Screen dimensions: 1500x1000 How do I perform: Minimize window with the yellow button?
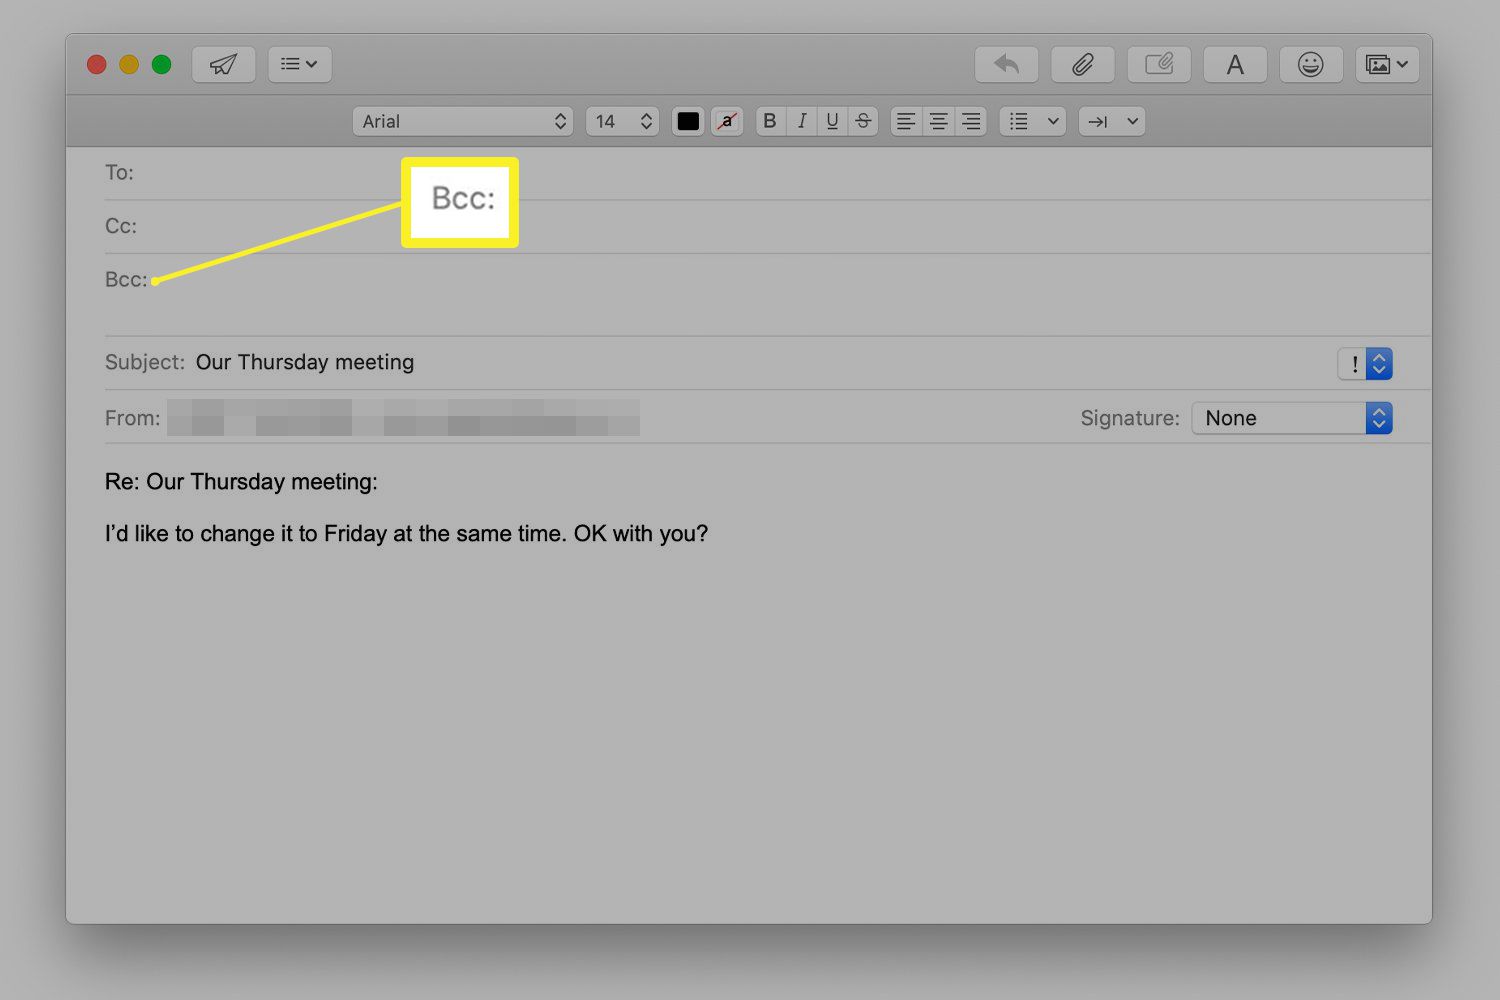129,64
